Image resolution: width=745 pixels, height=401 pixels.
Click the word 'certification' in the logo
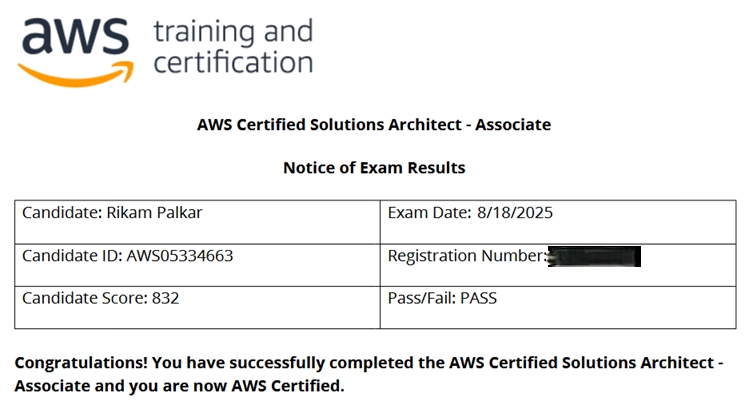pos(233,62)
